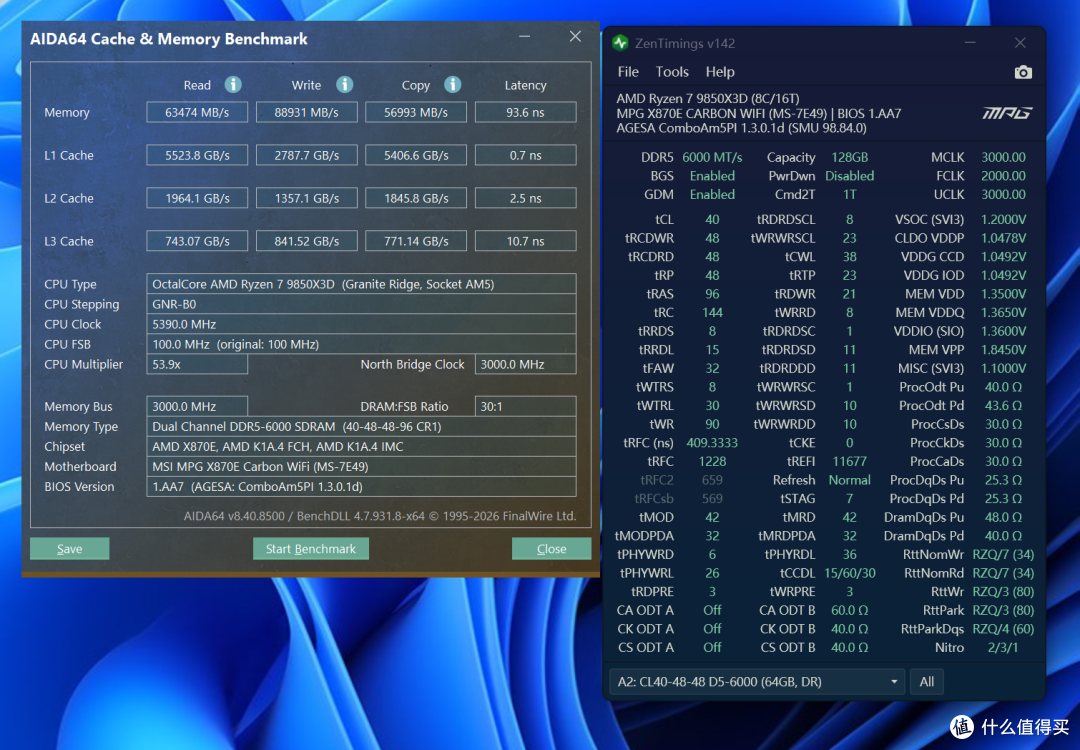This screenshot has height=750, width=1080.
Task: Click the Chipset AMD X870E field
Action: pyautogui.click(x=361, y=446)
